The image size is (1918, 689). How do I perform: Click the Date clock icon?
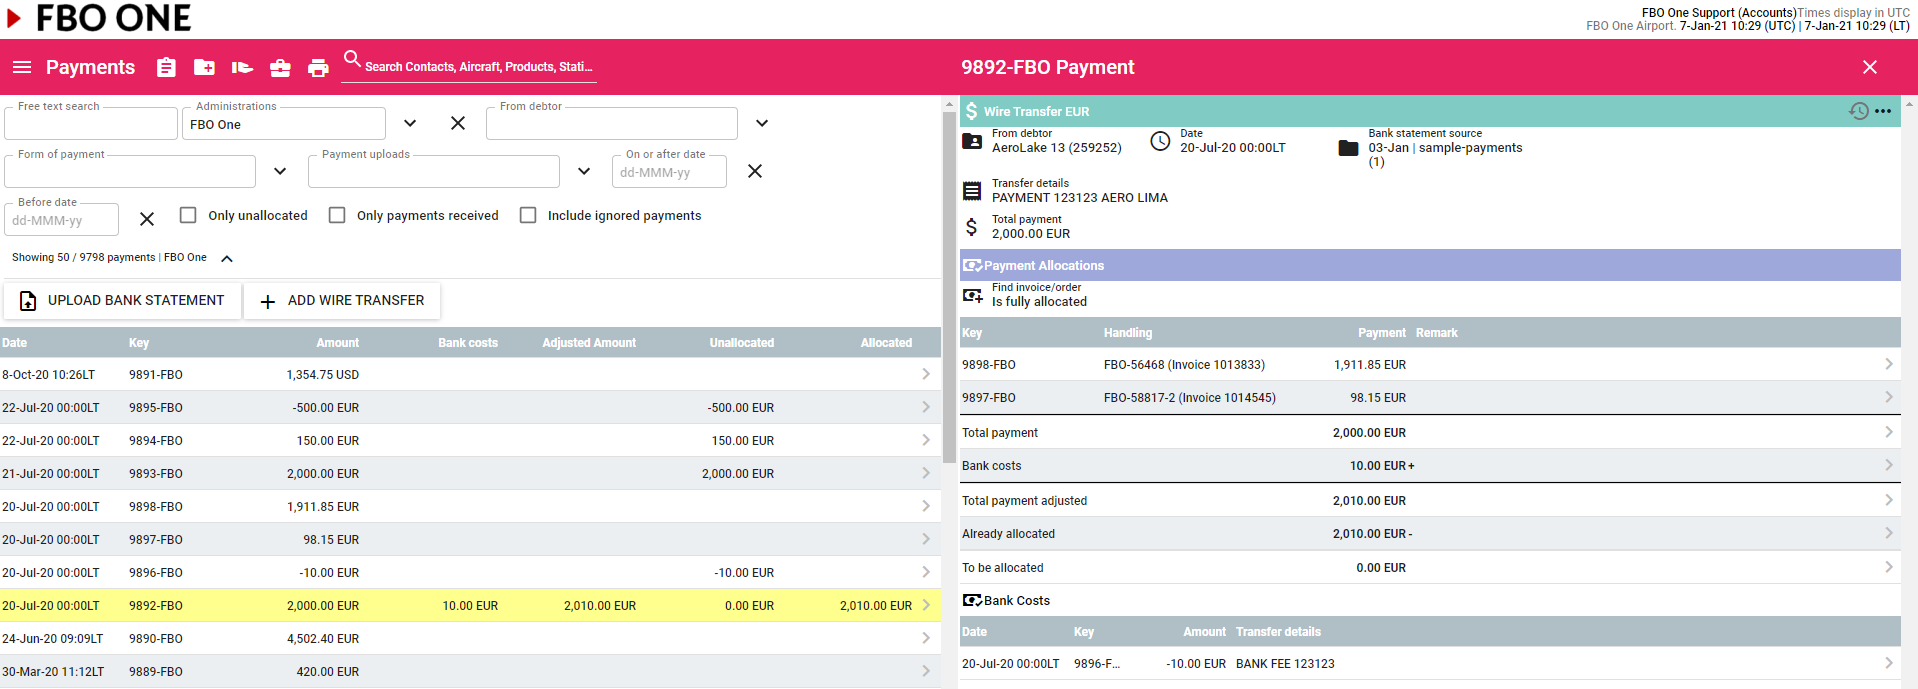pyautogui.click(x=1160, y=141)
